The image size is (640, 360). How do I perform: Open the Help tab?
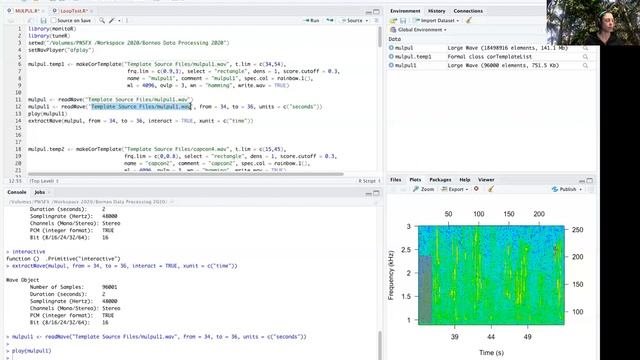[464, 180]
